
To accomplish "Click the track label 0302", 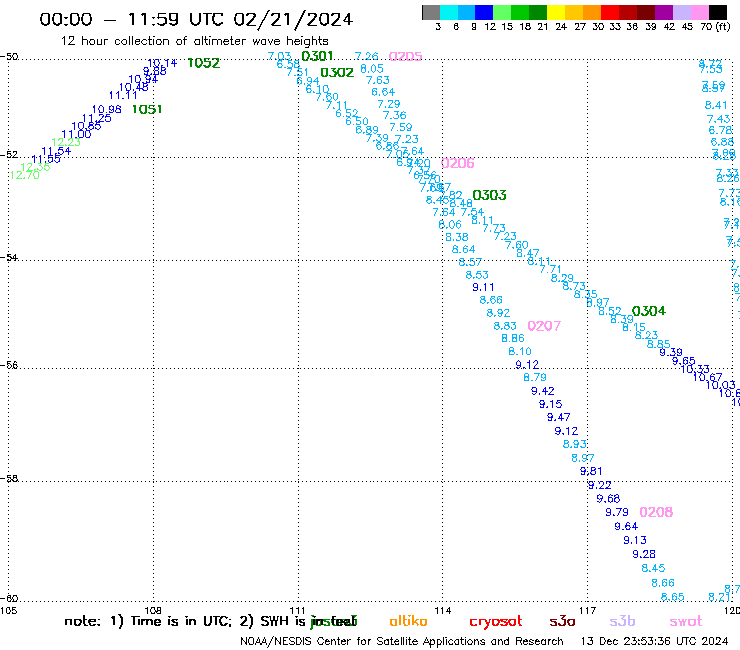I will click(337, 72).
